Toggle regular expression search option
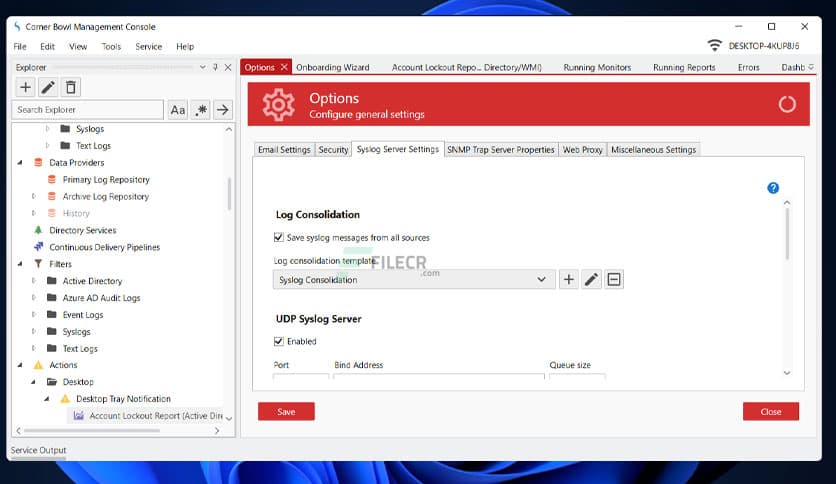Viewport: 836px width, 484px height. coord(200,110)
